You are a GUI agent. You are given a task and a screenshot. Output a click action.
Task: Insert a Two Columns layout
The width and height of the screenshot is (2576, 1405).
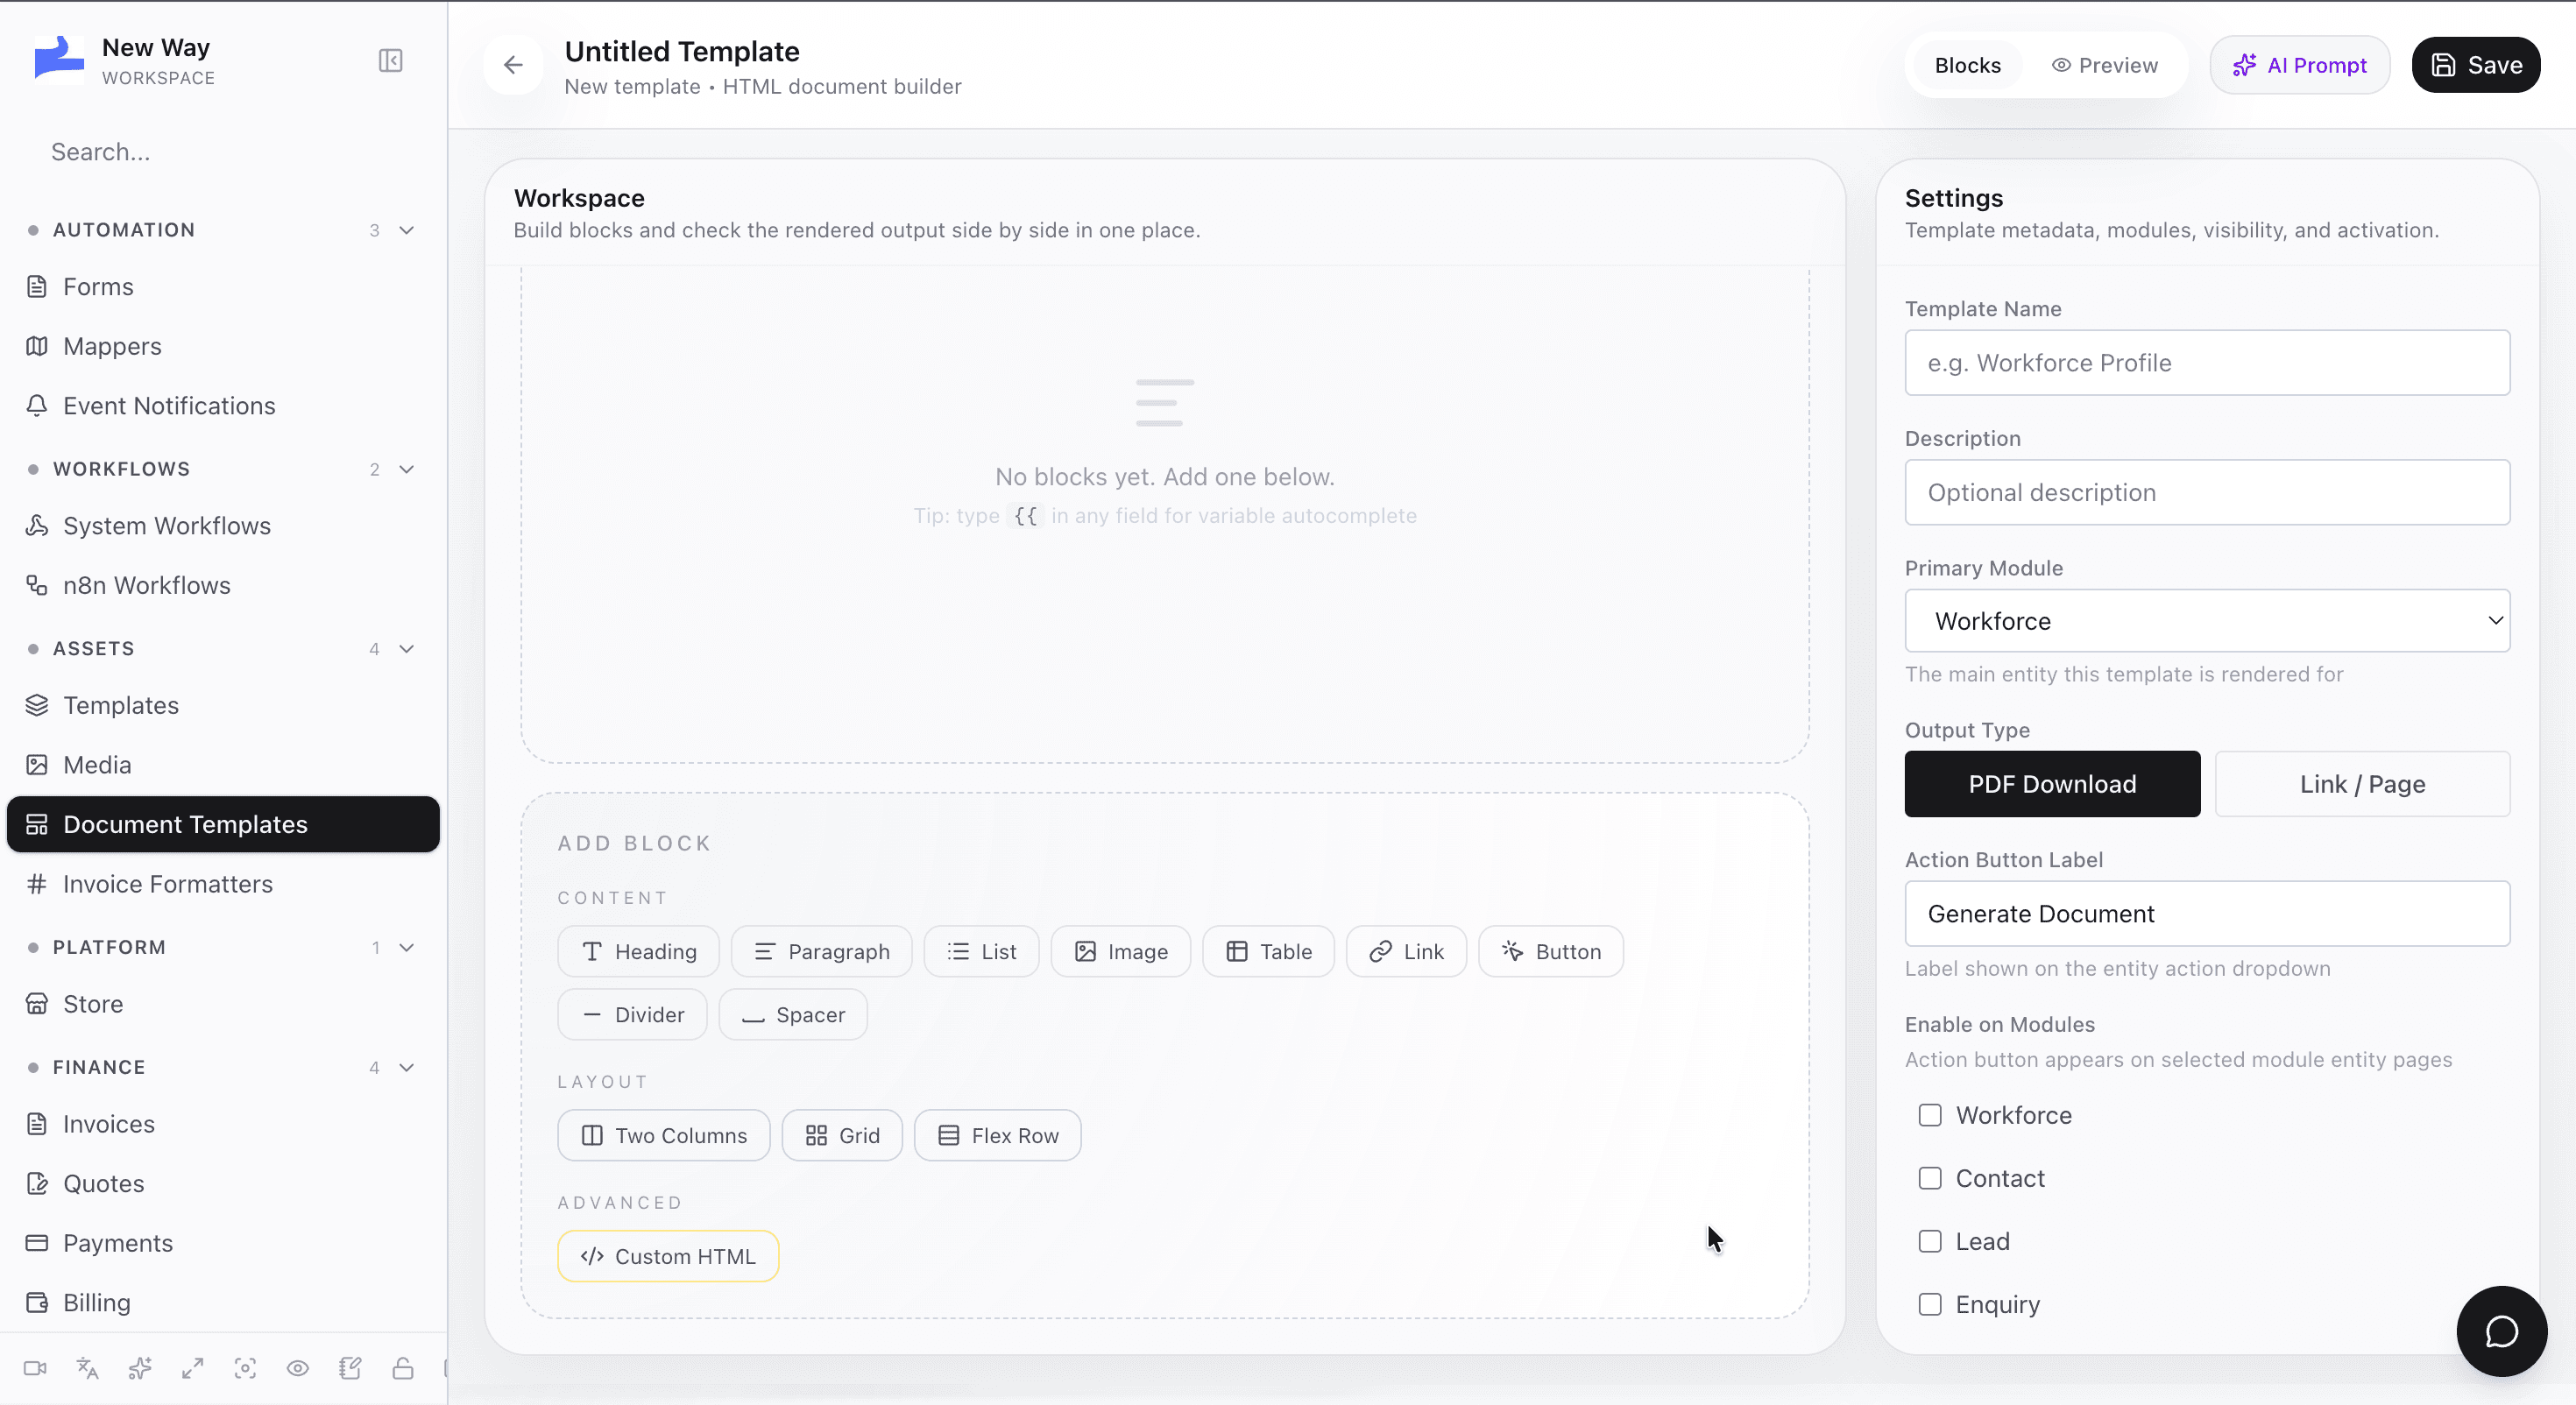click(664, 1135)
